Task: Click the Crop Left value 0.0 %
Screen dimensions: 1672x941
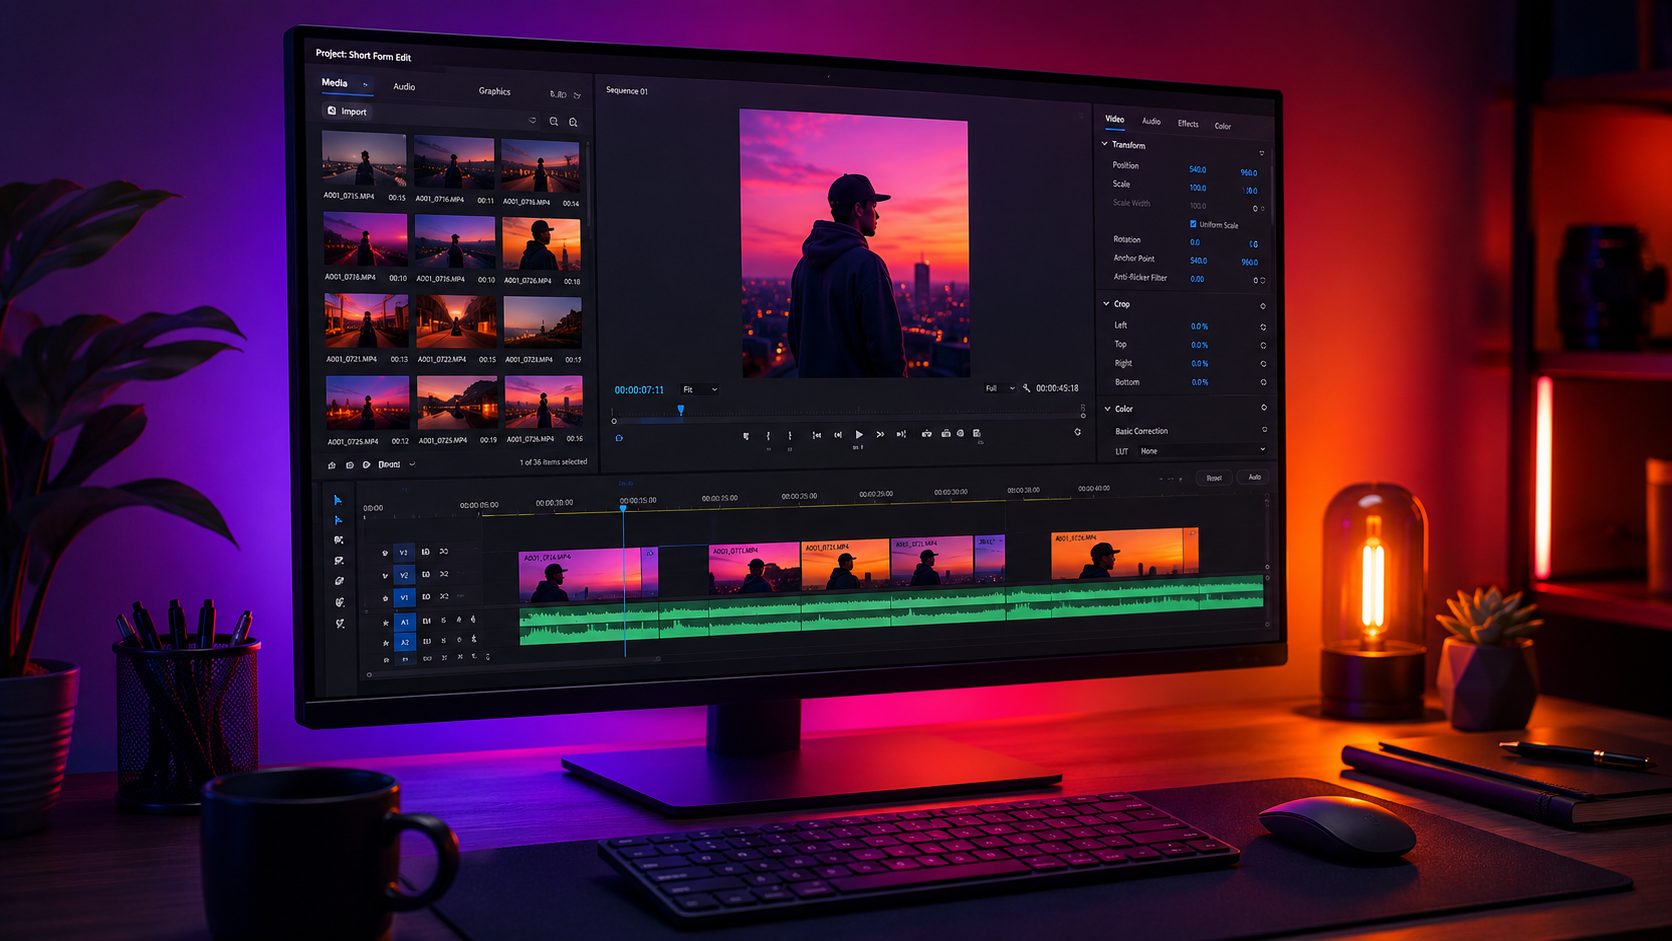Action: pyautogui.click(x=1199, y=326)
